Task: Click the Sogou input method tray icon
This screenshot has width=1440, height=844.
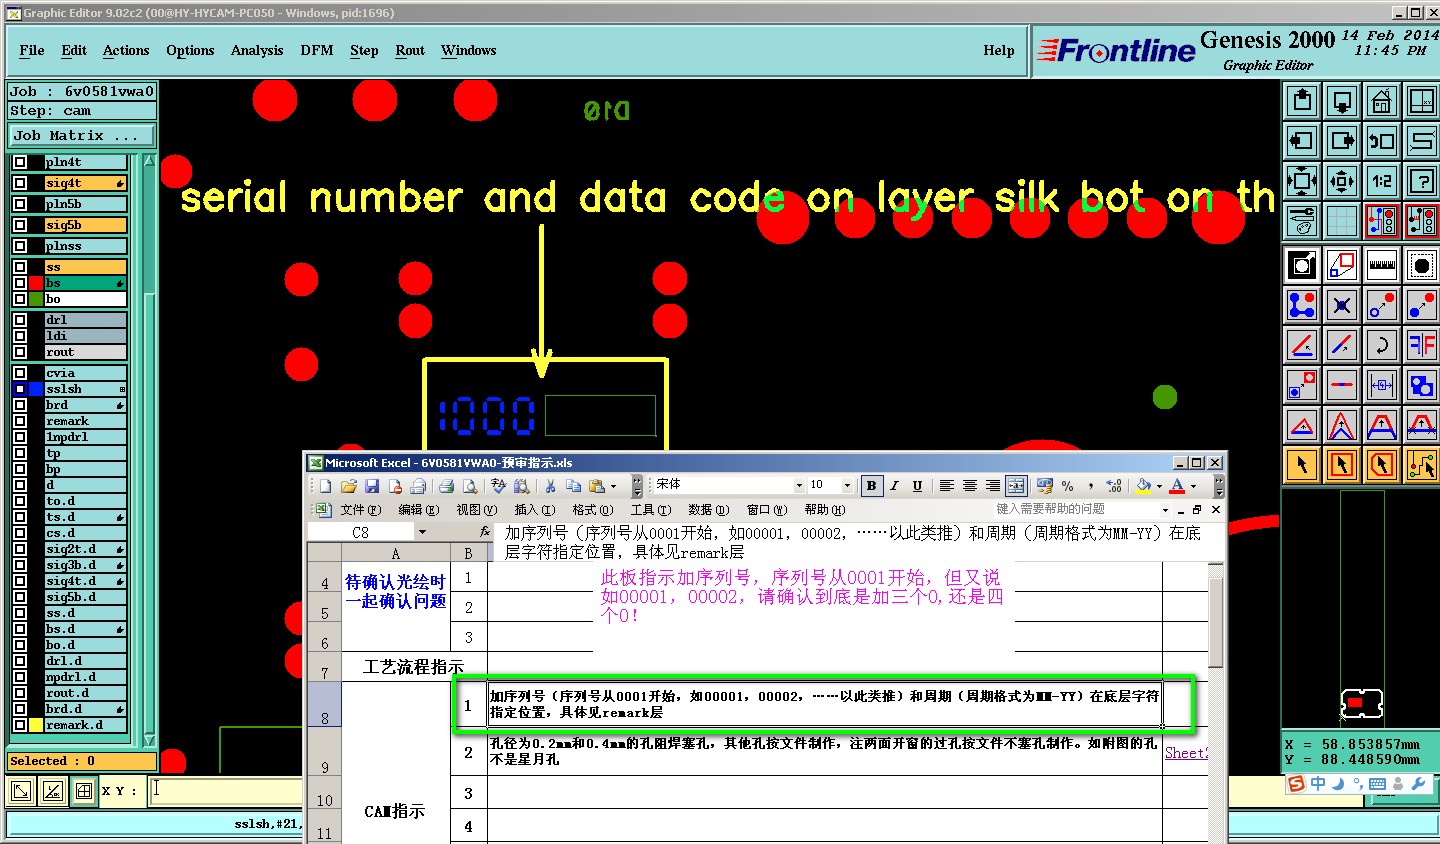Action: tap(1297, 784)
